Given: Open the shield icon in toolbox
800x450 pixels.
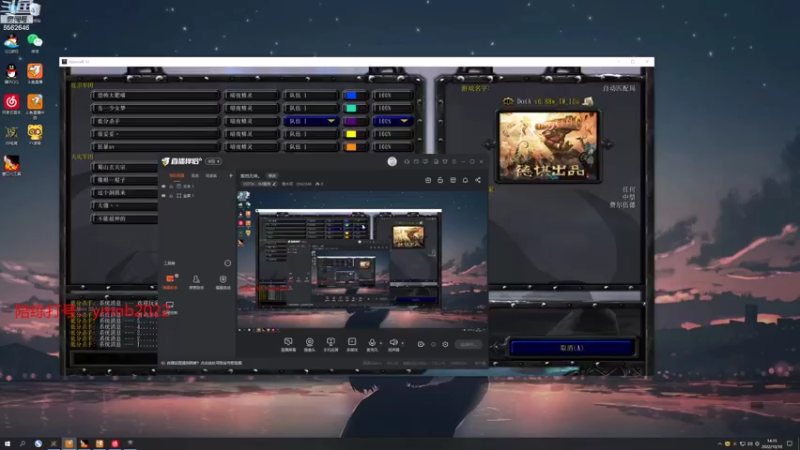Looking at the screenshot, I should point(223,279).
